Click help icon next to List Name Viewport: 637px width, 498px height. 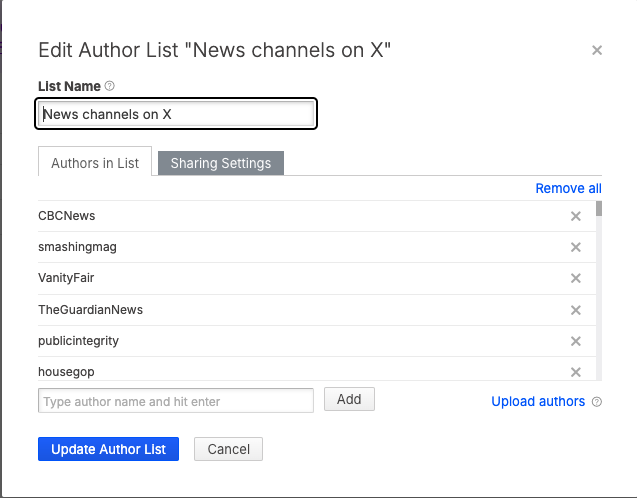pyautogui.click(x=110, y=86)
